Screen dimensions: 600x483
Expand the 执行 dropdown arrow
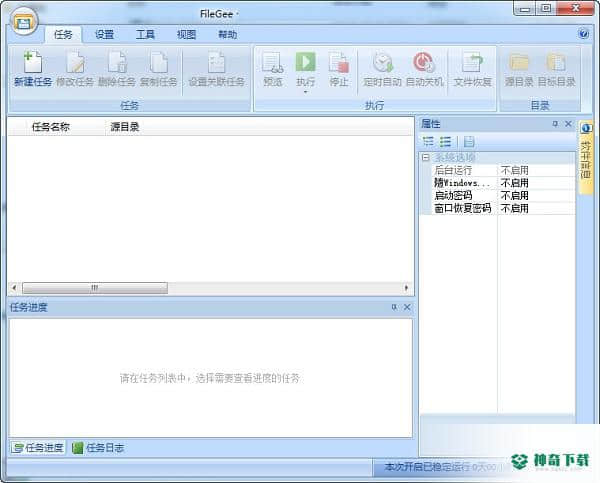305,92
